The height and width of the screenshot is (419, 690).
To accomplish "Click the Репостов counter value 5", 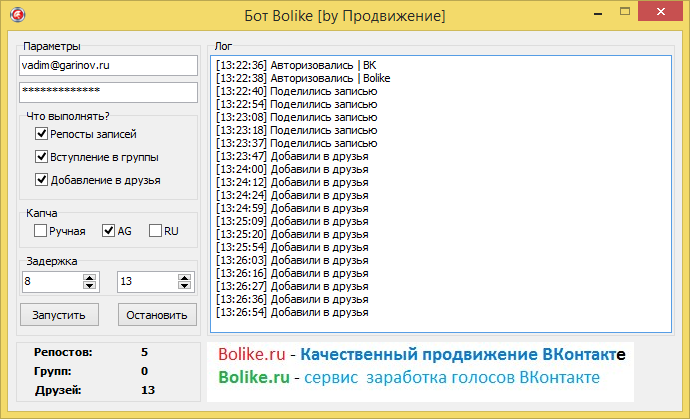I will 144,352.
